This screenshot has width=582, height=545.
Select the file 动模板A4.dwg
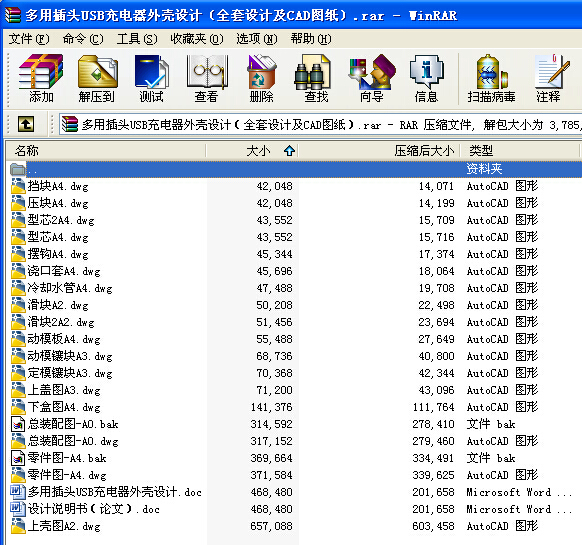pyautogui.click(x=64, y=339)
